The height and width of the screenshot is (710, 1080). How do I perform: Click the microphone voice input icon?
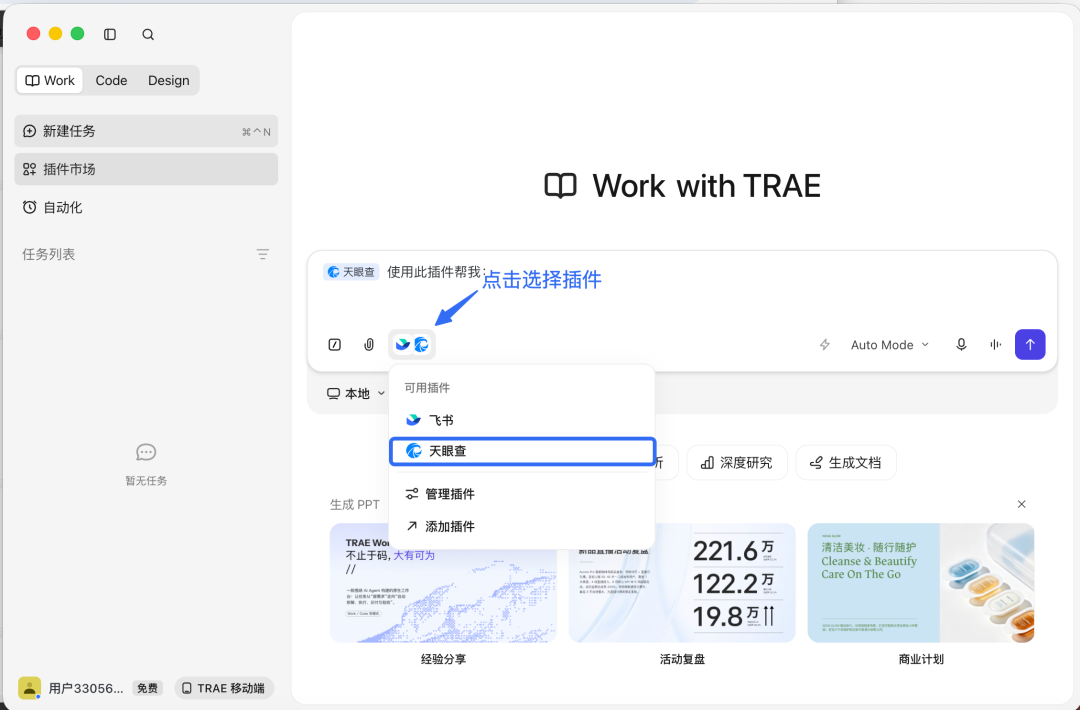pos(962,344)
